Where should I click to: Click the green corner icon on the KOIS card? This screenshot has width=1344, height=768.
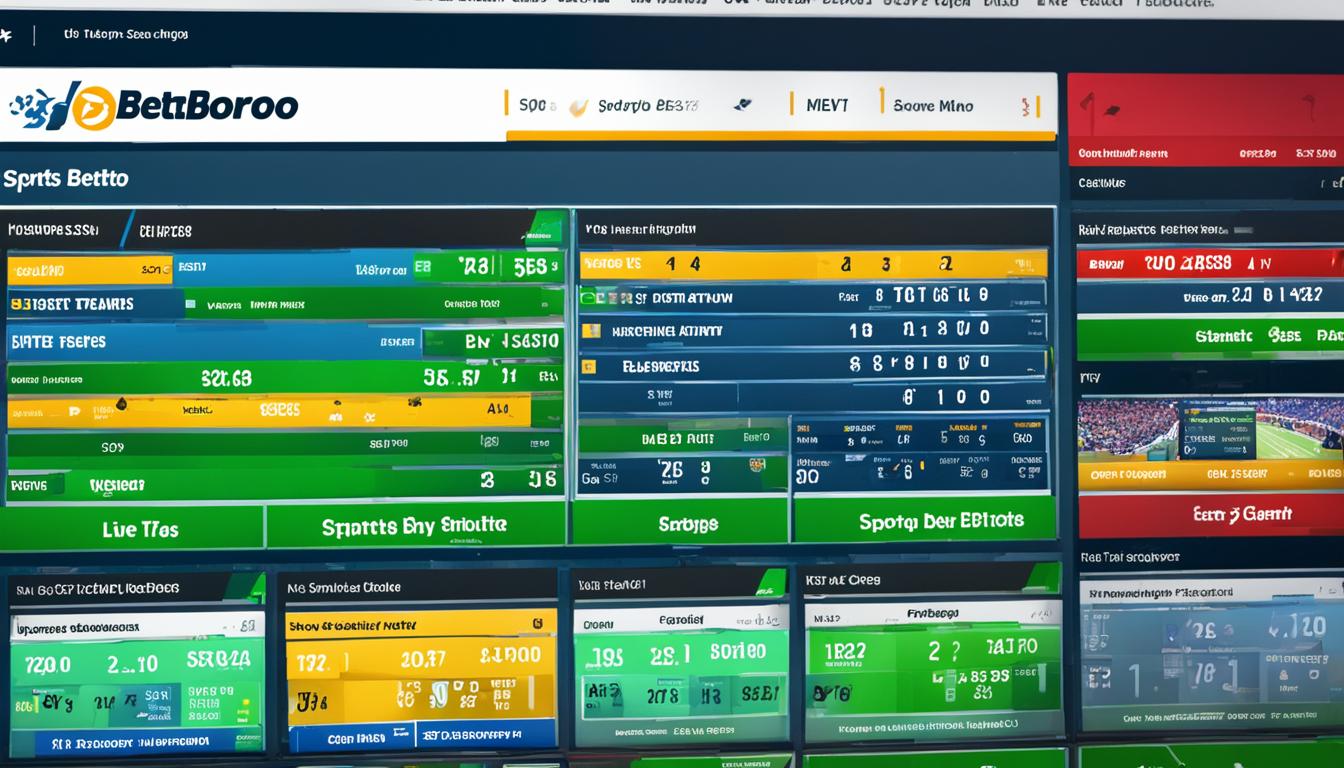[x=770, y=582]
